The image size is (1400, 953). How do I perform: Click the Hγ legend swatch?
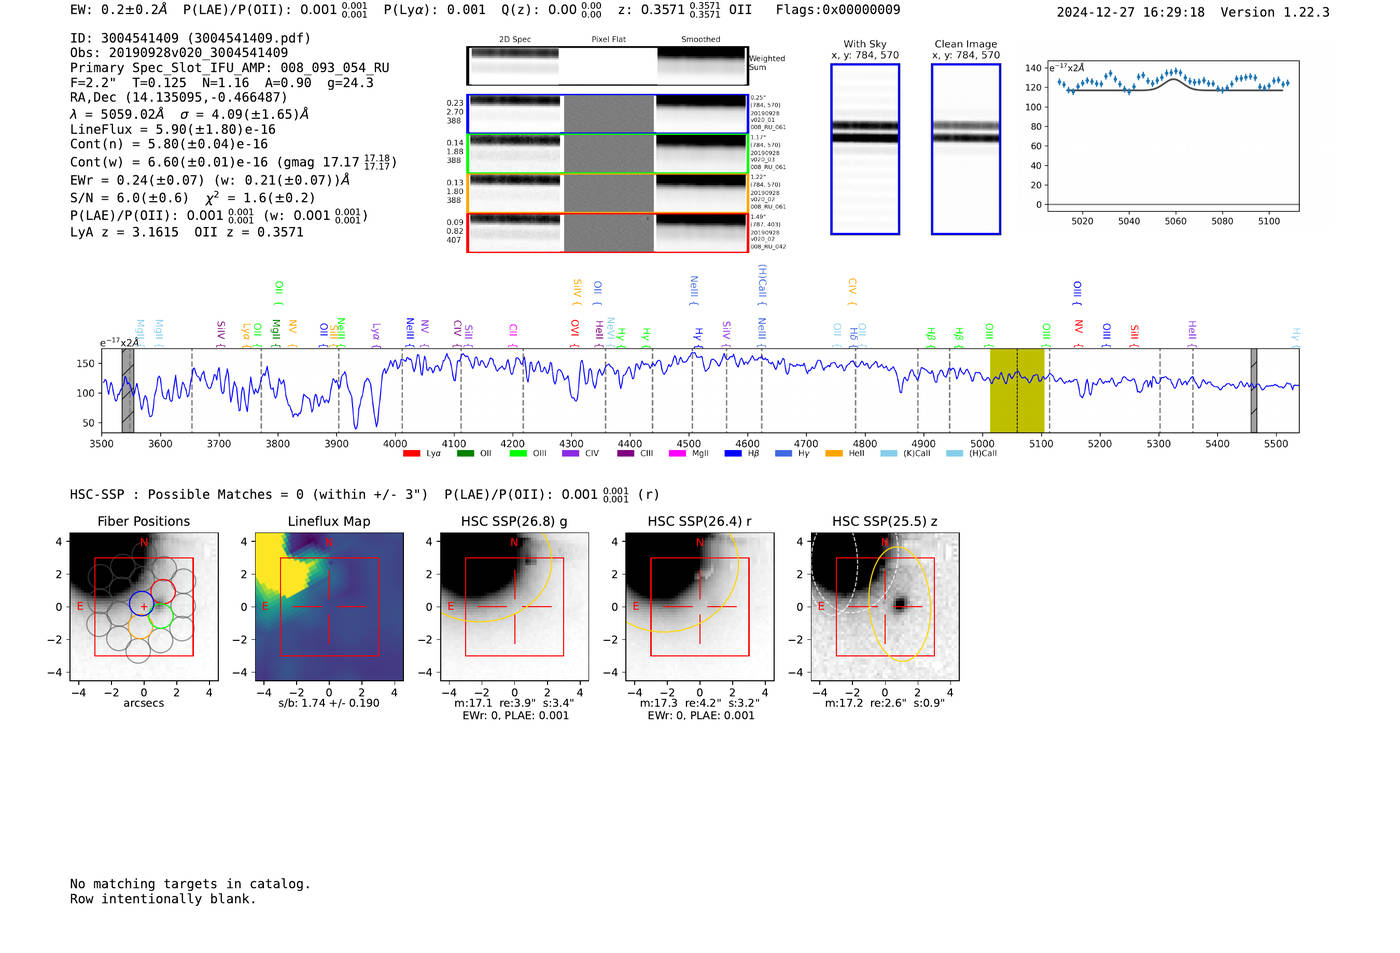click(783, 454)
